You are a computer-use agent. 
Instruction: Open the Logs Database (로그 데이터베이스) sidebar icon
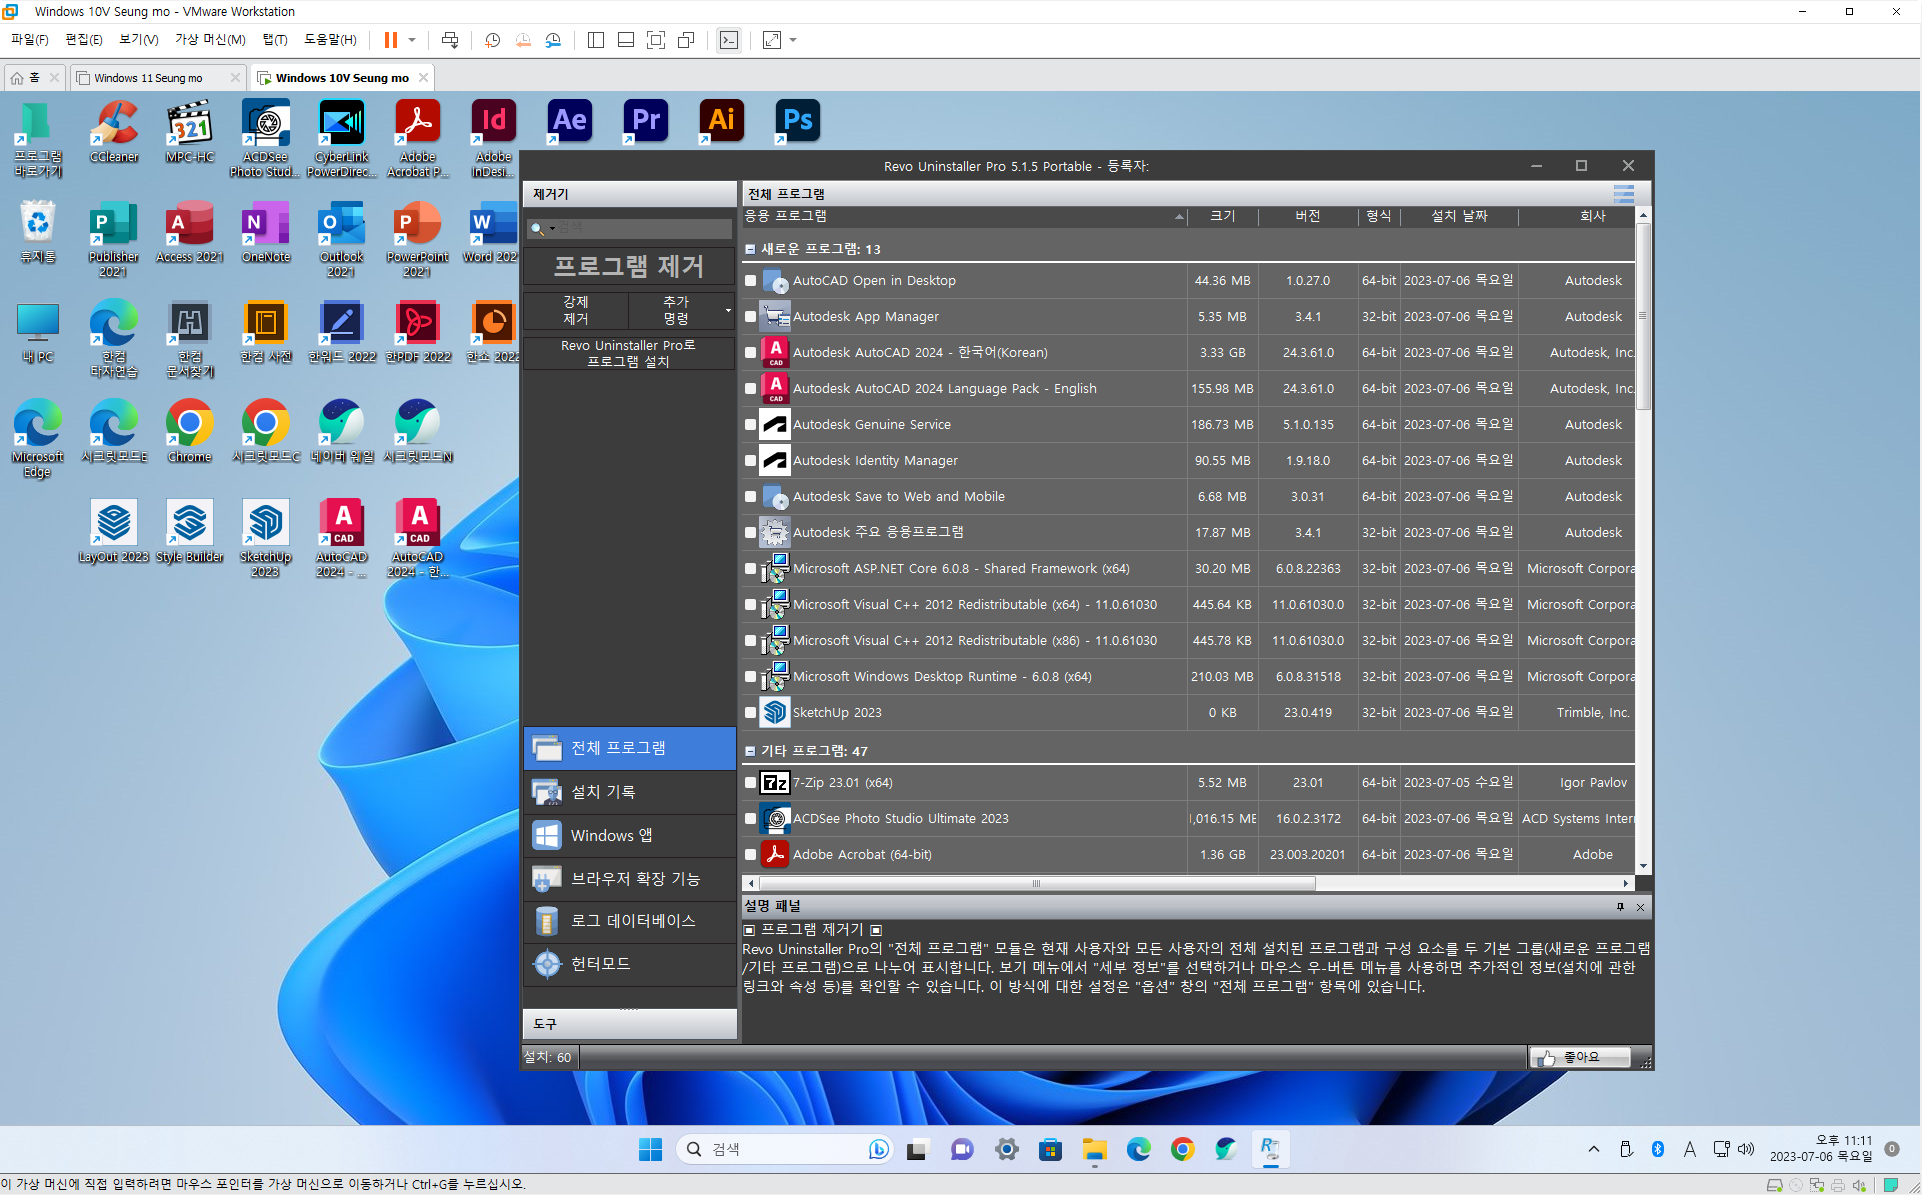(x=547, y=921)
